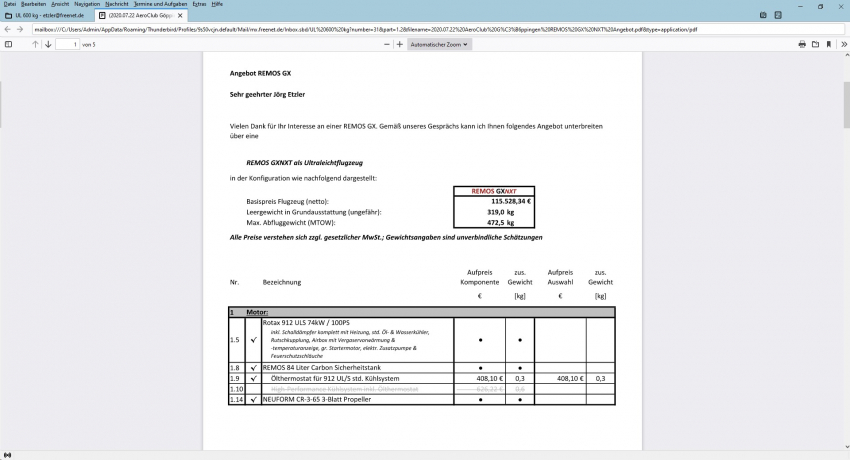This screenshot has height=460, width=850.
Task: Click the red 'REMOS GXNXT' table title
Action: pos(494,191)
